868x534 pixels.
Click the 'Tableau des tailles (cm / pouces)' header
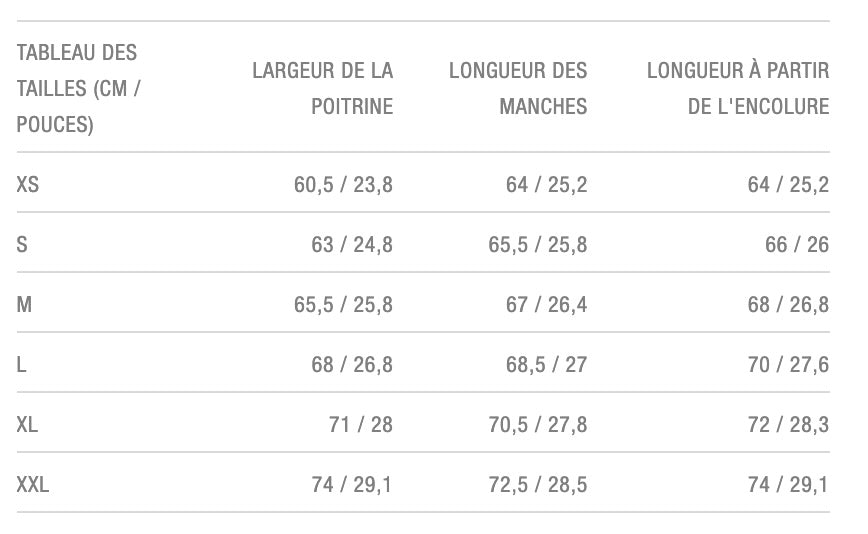(78, 88)
